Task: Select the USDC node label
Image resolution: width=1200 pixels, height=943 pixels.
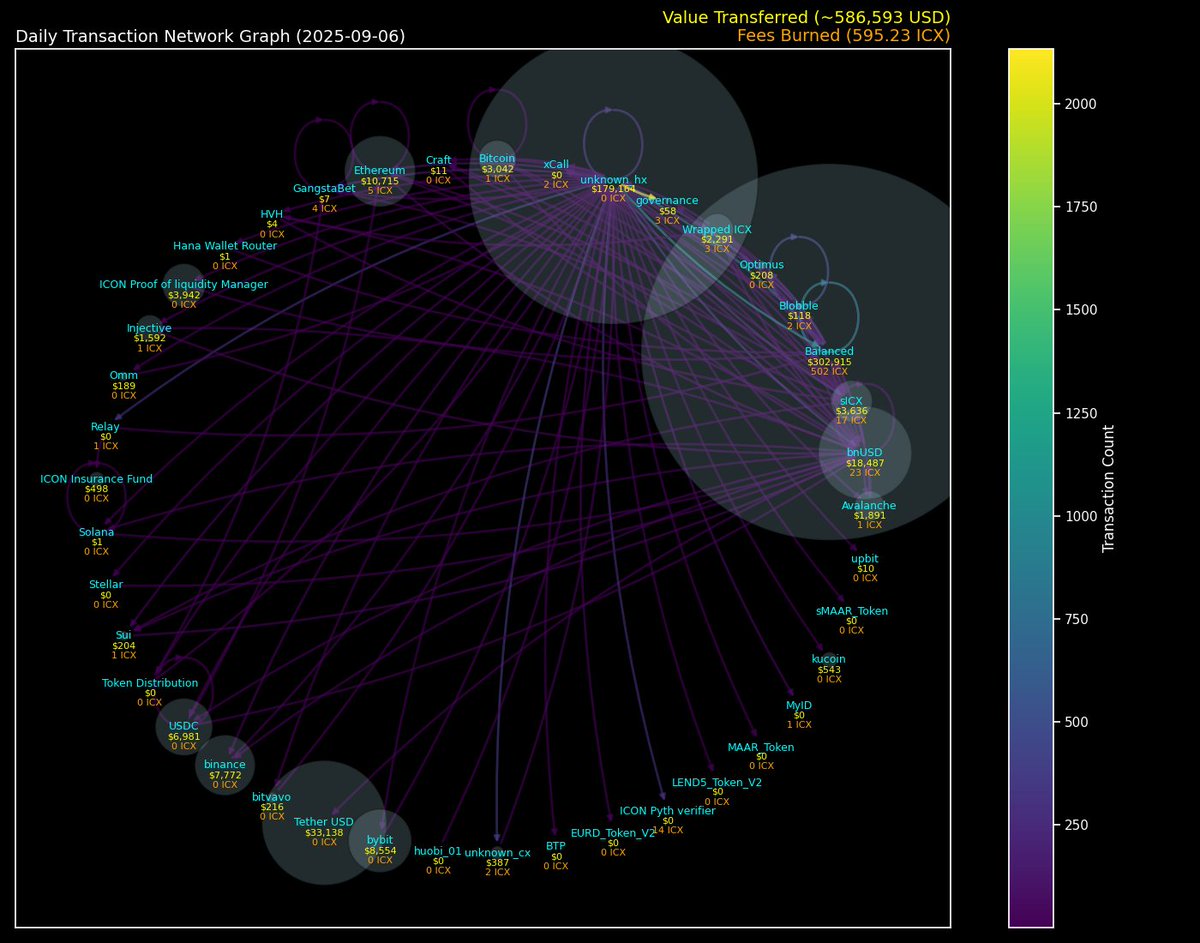Action: coord(184,725)
